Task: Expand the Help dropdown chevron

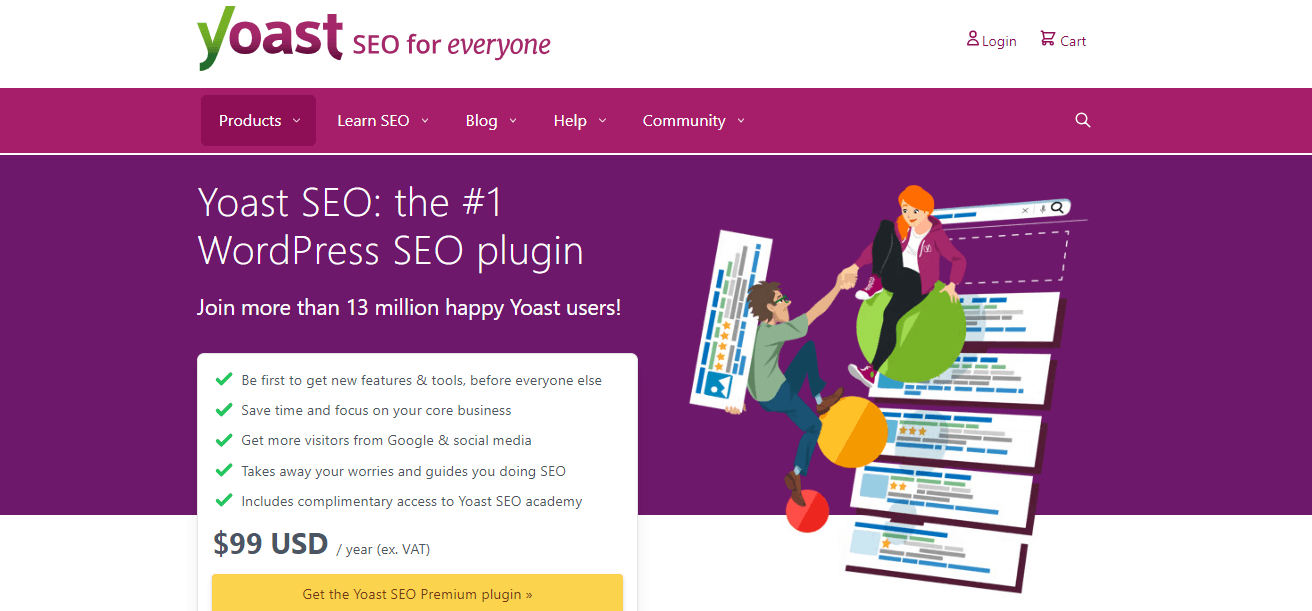Action: click(x=602, y=121)
